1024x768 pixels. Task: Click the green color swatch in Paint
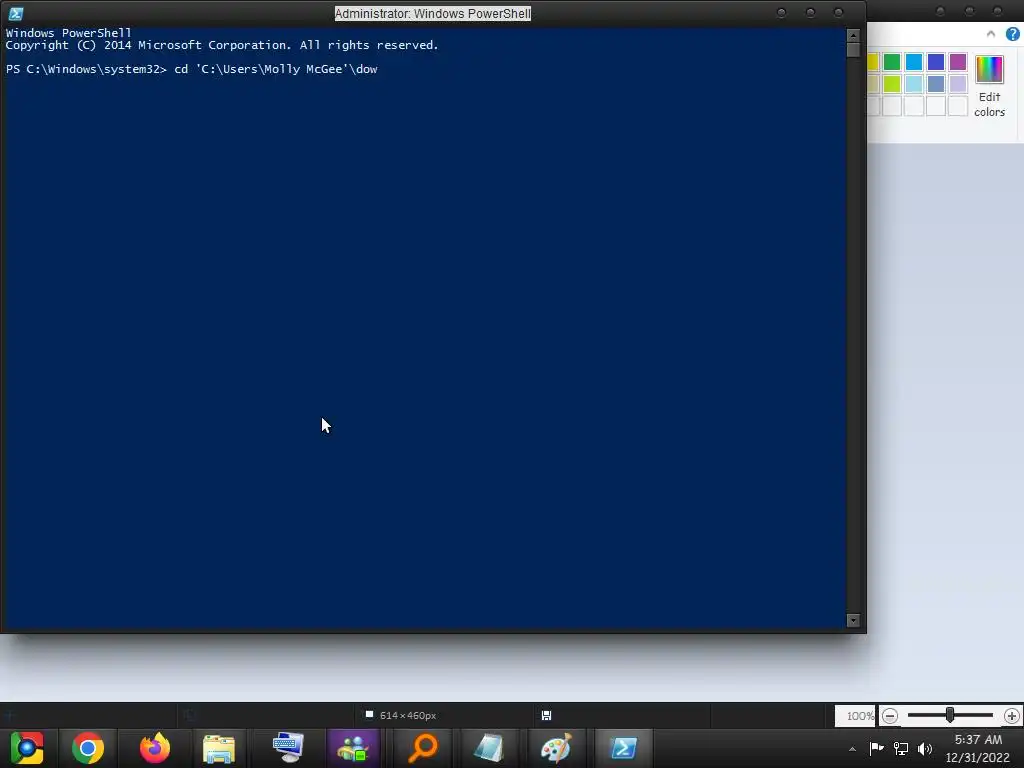point(891,62)
